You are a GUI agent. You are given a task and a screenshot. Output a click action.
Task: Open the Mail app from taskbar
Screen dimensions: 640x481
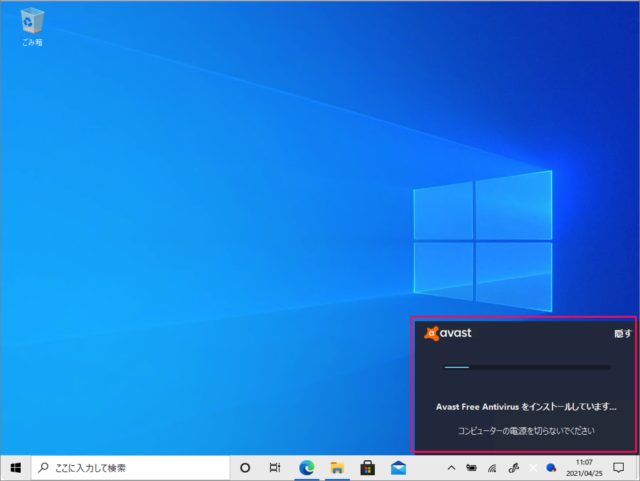click(398, 467)
